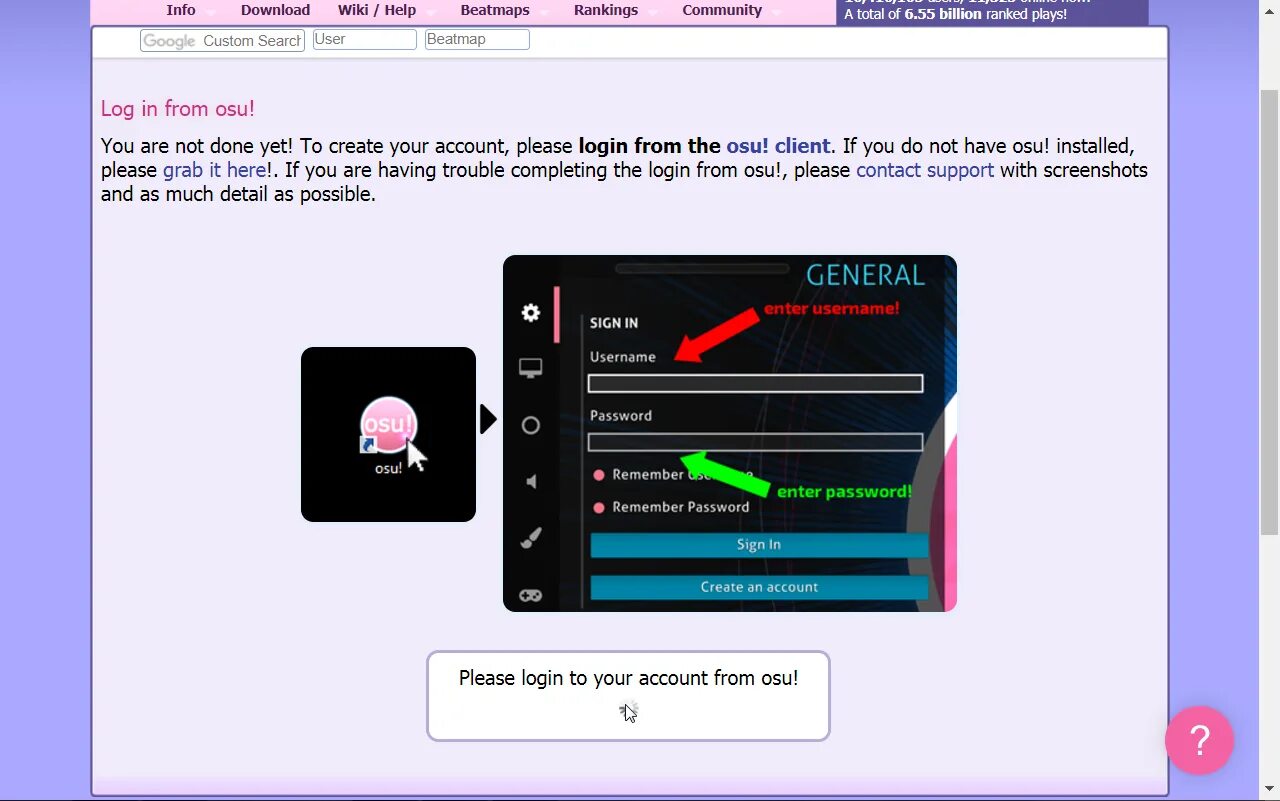Follow the grab it here link

click(215, 170)
